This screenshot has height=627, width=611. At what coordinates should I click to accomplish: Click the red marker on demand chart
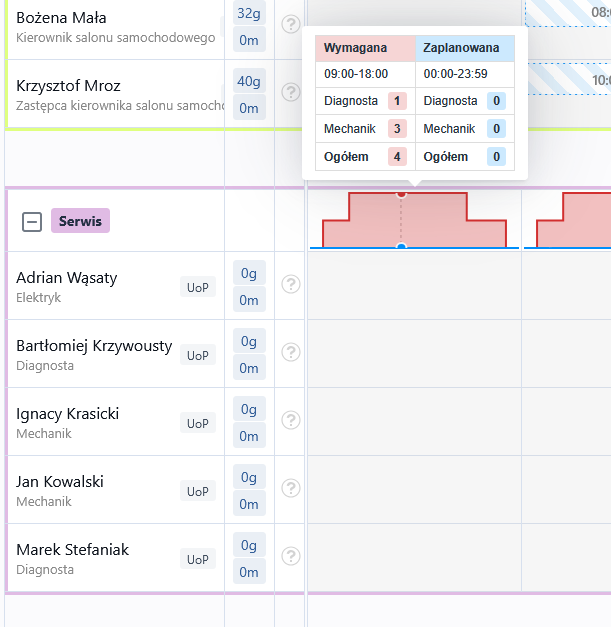click(401, 194)
